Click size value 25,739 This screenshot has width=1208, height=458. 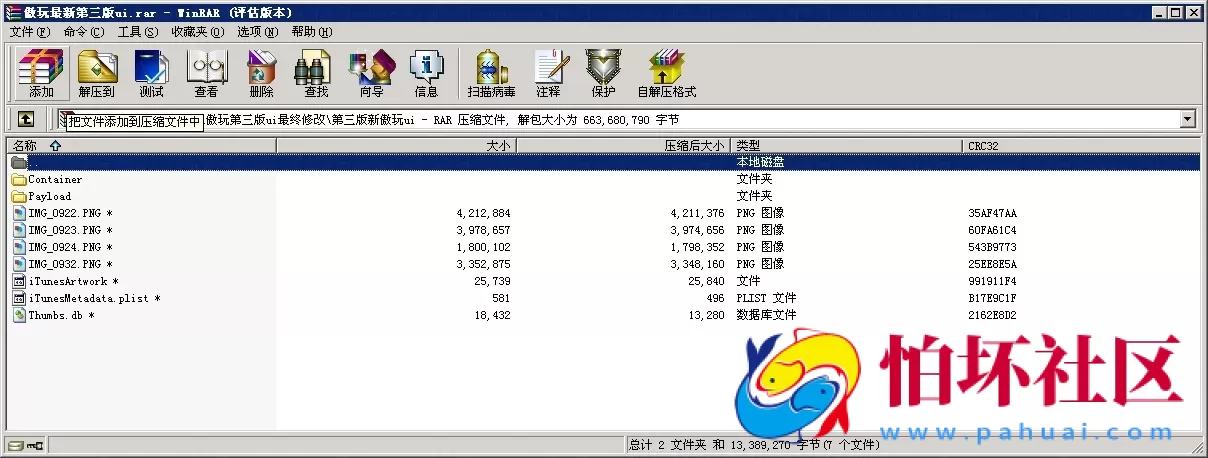coord(494,281)
